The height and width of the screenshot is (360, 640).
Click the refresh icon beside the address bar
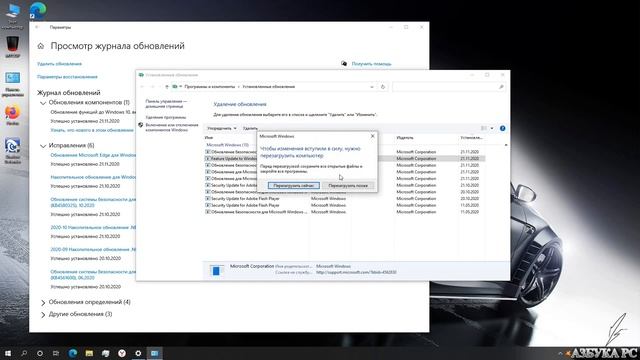(382, 87)
